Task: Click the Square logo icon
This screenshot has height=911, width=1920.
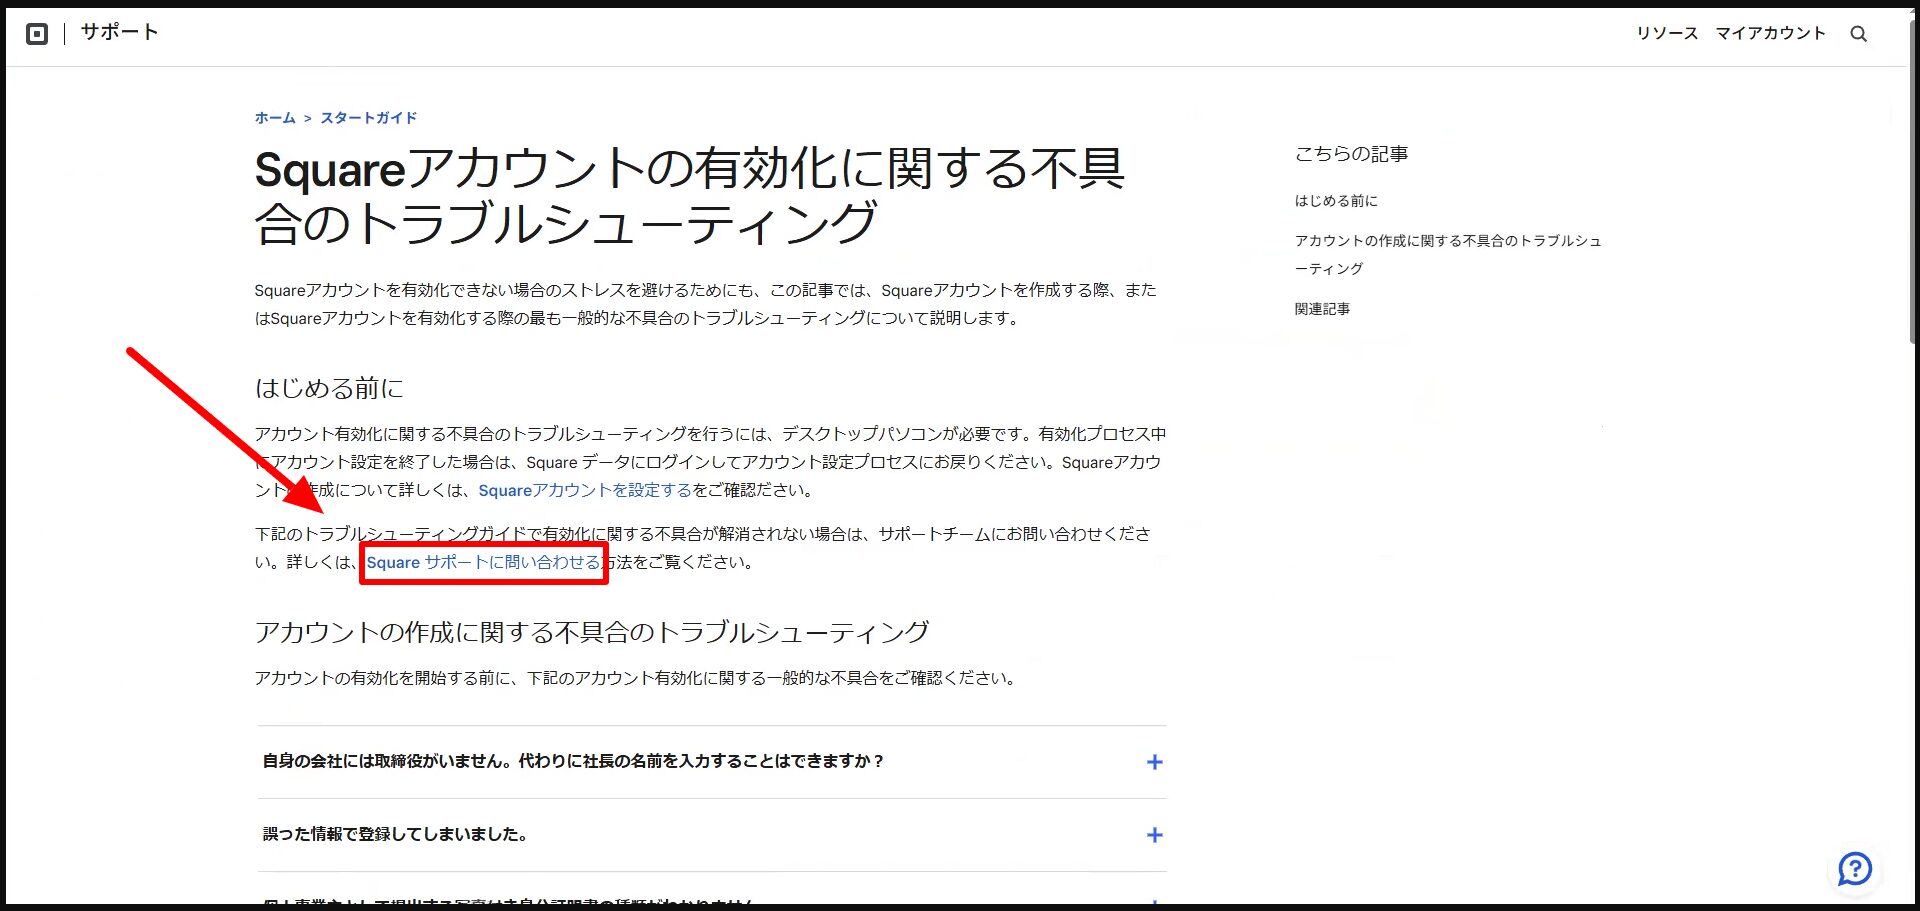Action: (37, 34)
